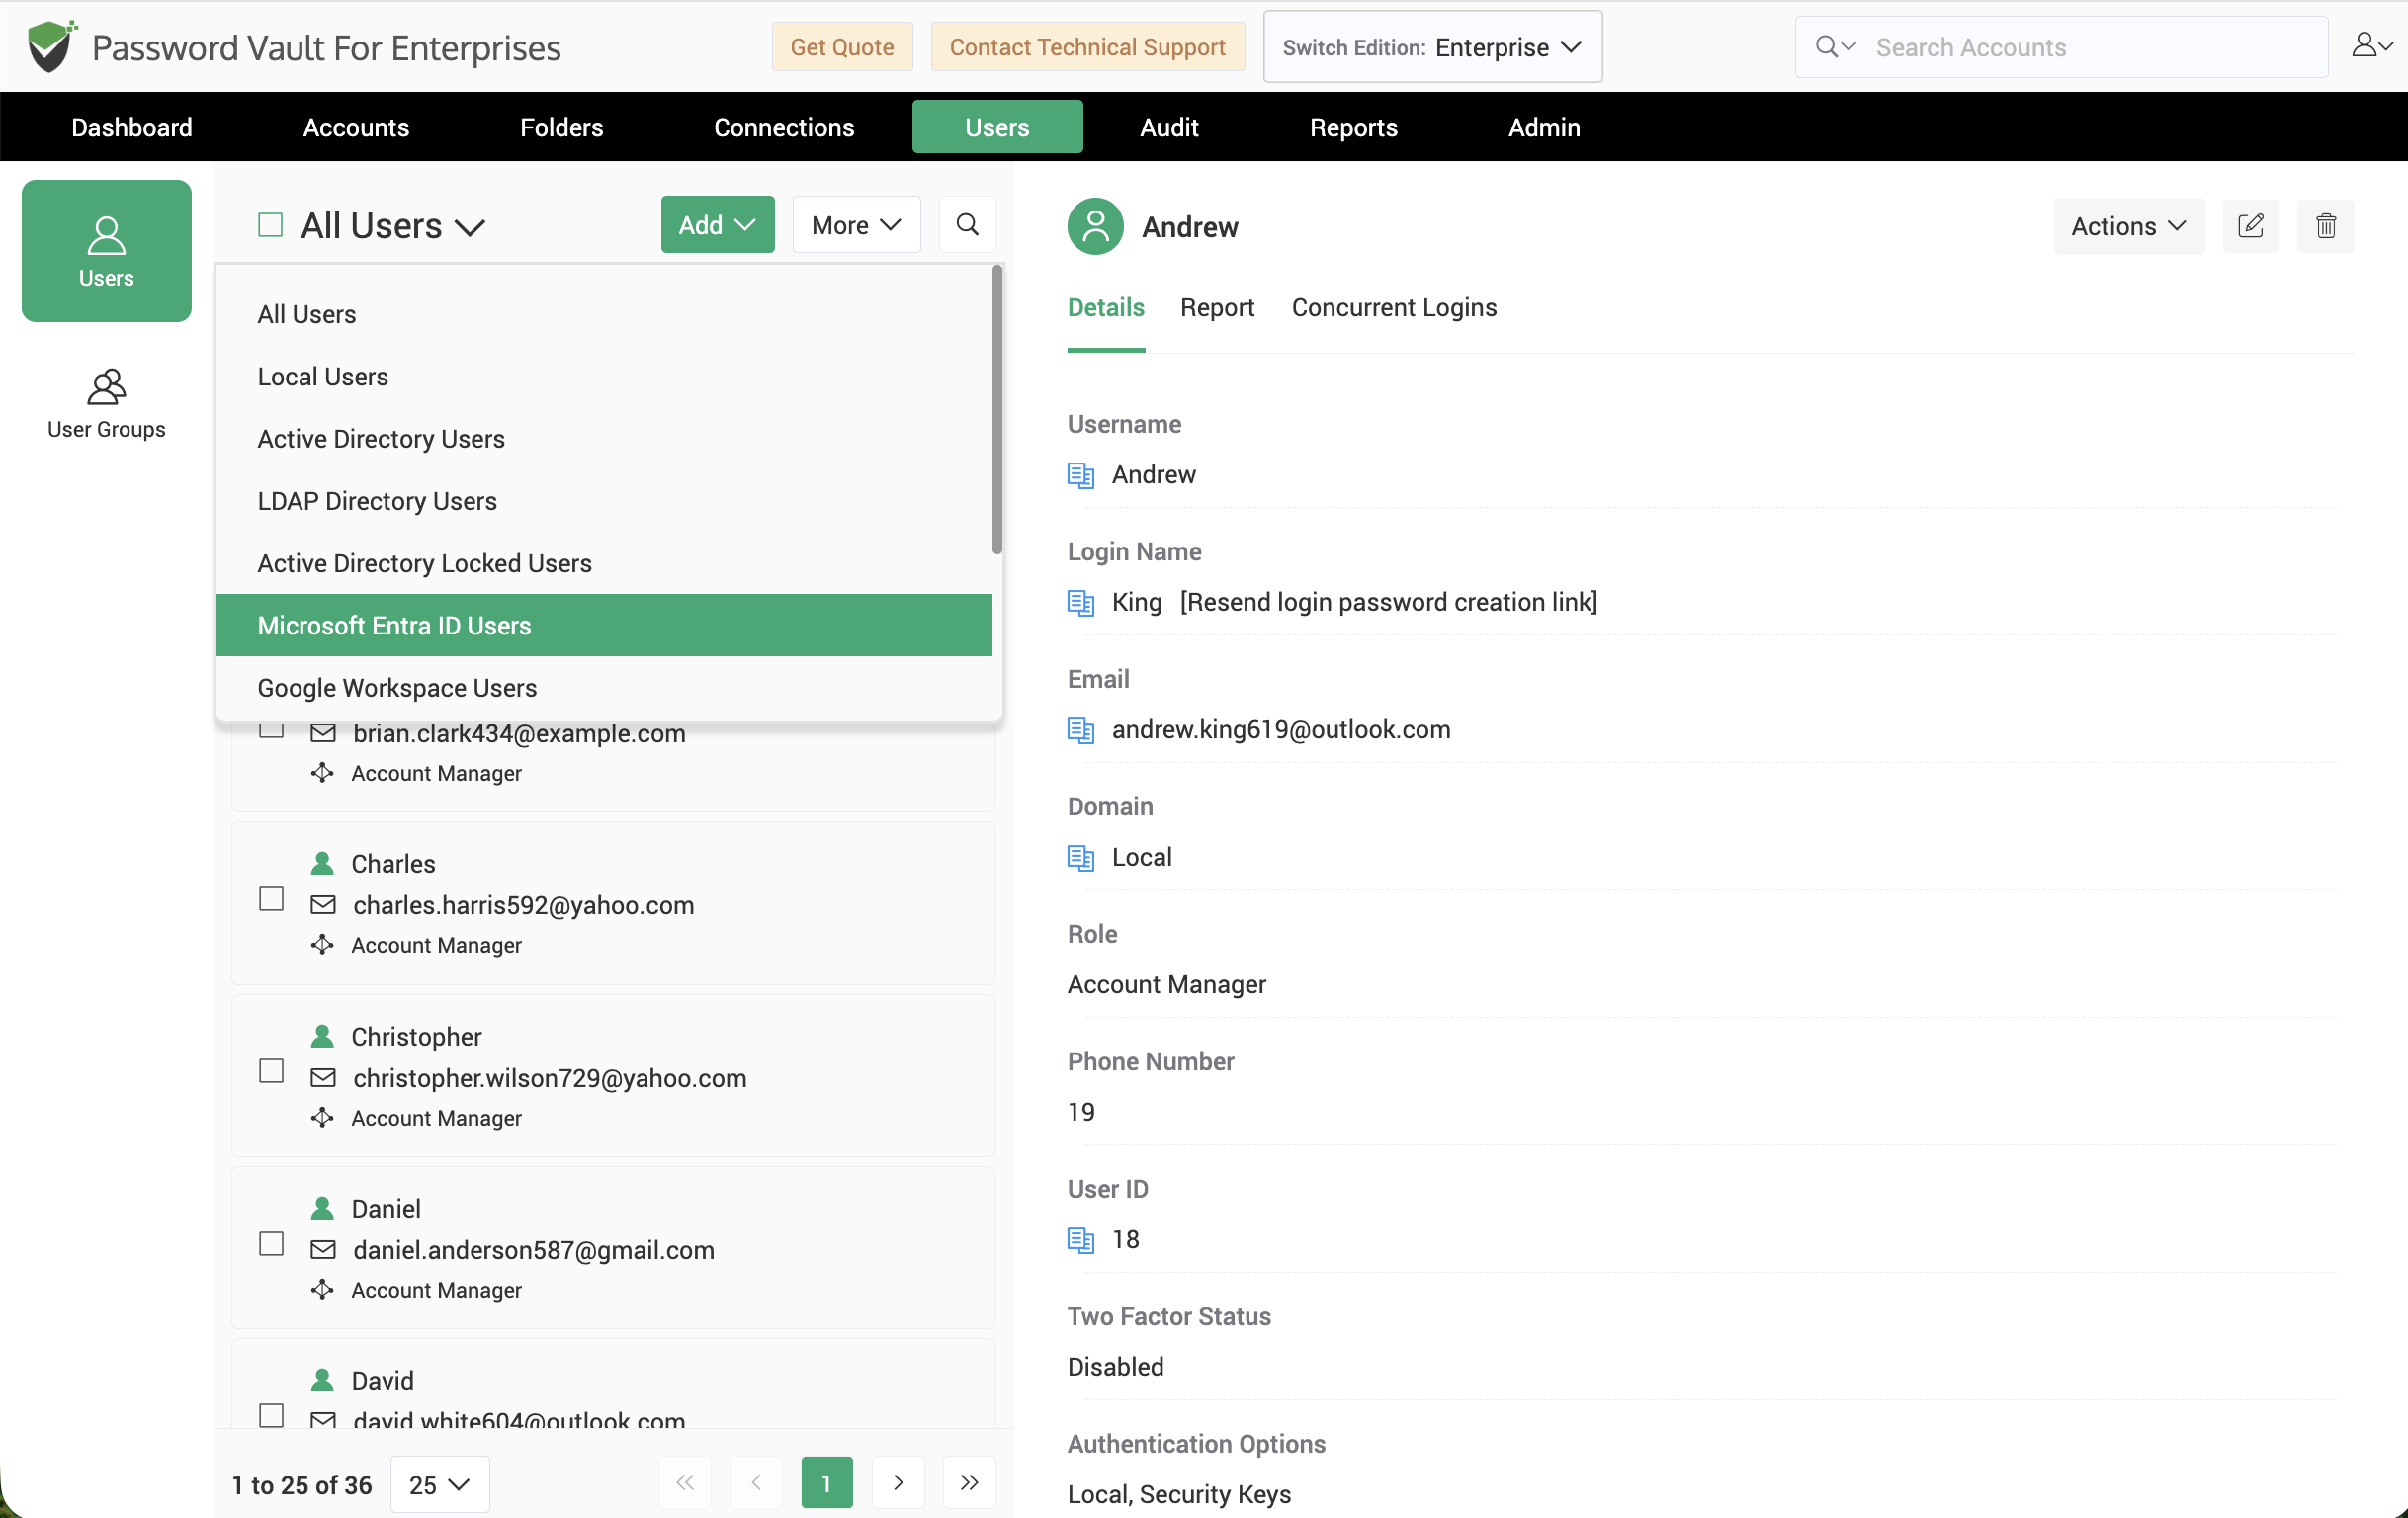Copy the Email address icon
2408x1518 pixels.
(x=1080, y=730)
